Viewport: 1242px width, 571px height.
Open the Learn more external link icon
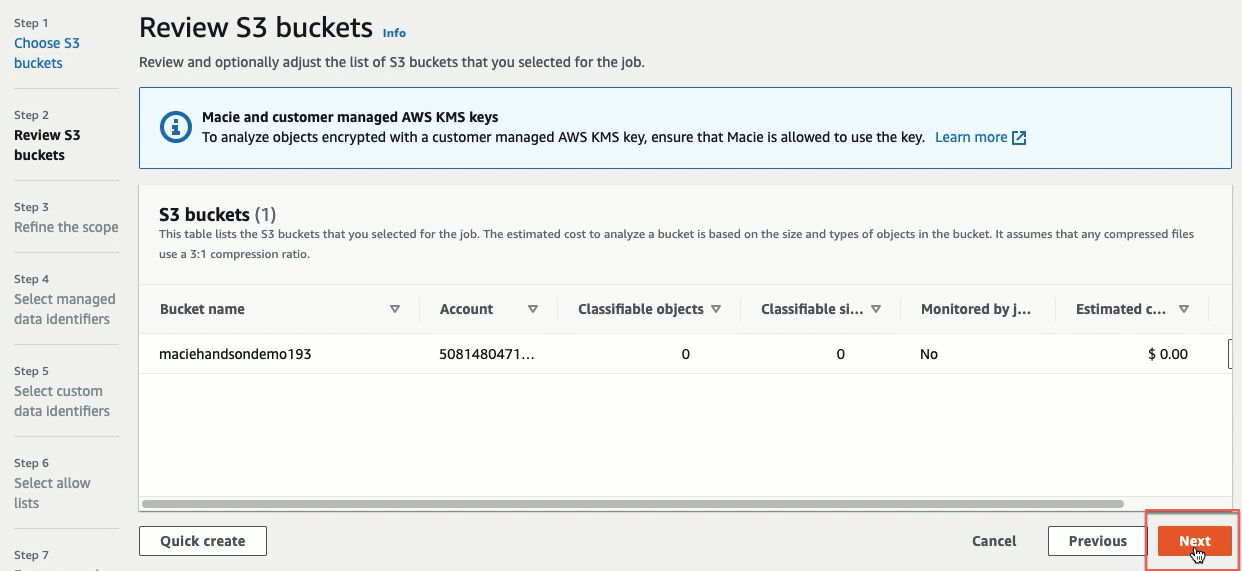click(1020, 137)
